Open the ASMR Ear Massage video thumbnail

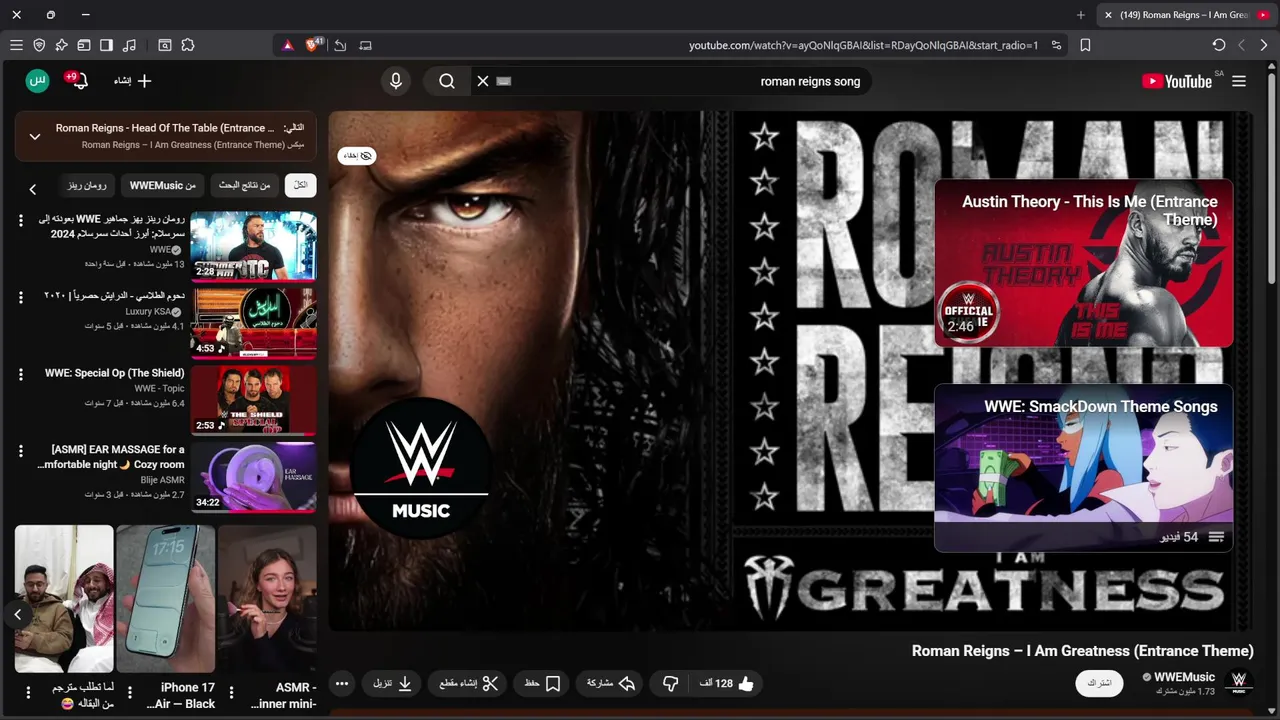click(254, 477)
